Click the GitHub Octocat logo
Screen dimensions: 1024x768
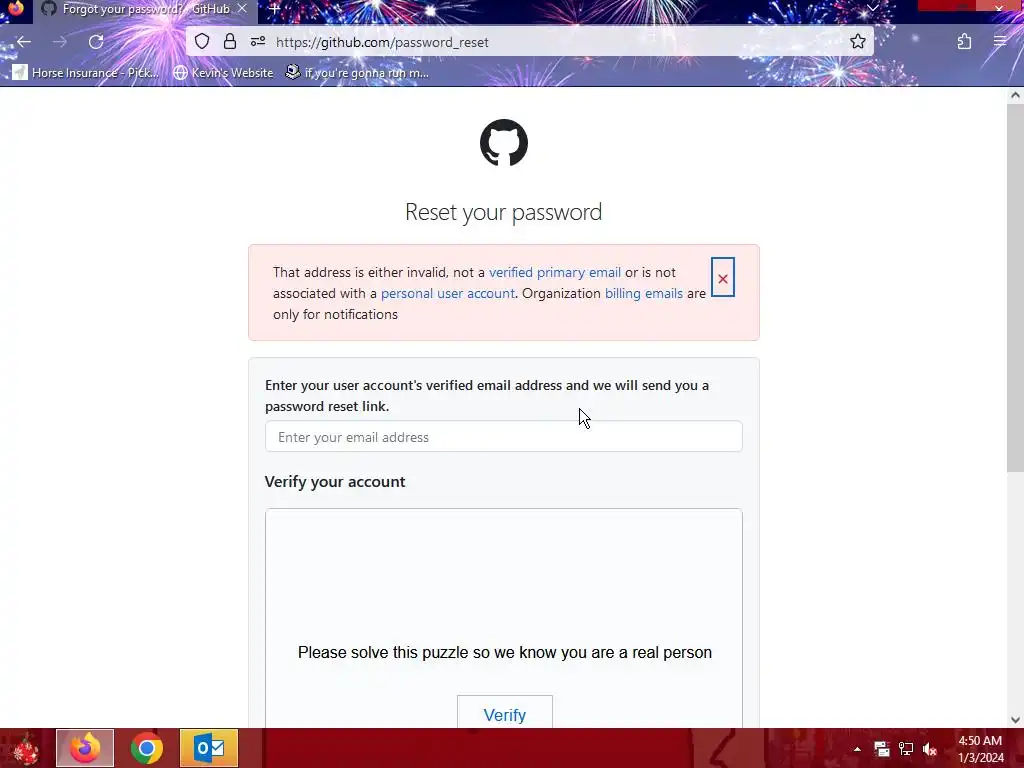coord(504,142)
